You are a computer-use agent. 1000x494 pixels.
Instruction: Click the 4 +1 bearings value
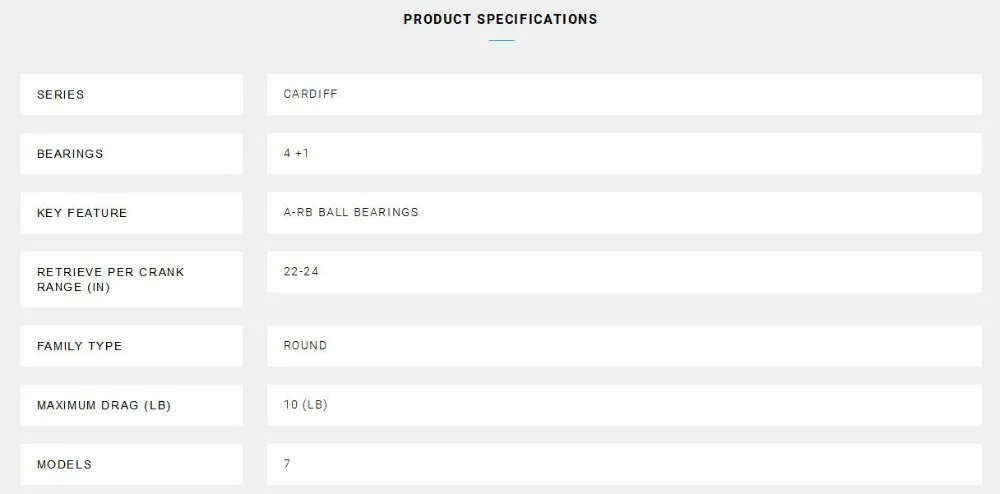click(296, 153)
